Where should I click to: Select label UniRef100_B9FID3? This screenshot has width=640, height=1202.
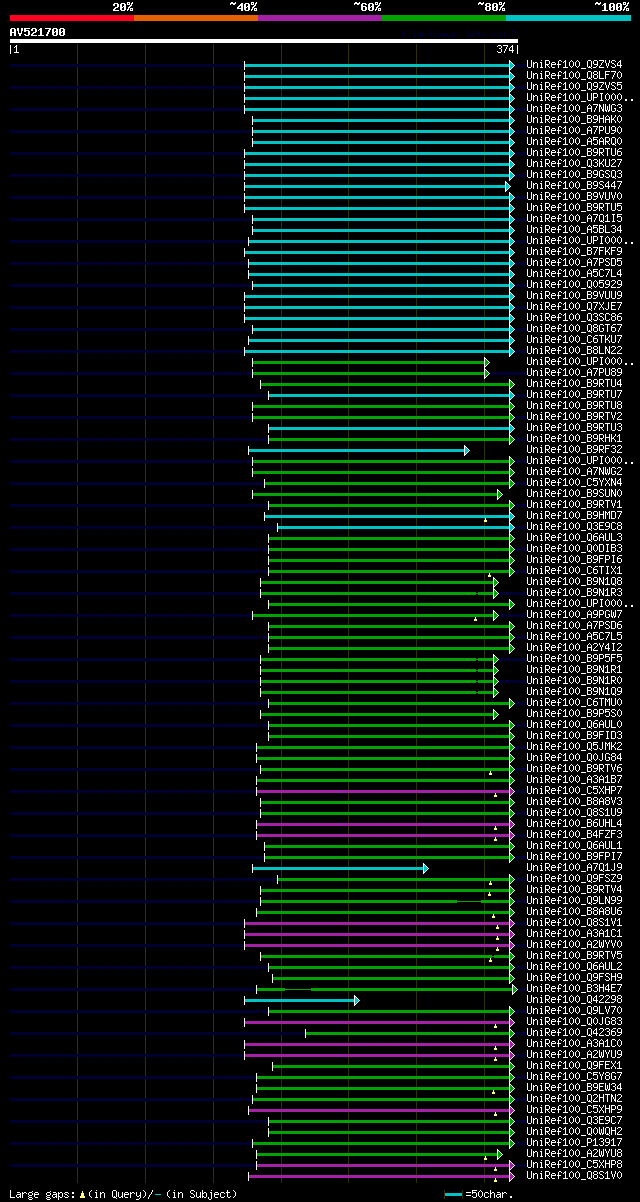point(574,735)
